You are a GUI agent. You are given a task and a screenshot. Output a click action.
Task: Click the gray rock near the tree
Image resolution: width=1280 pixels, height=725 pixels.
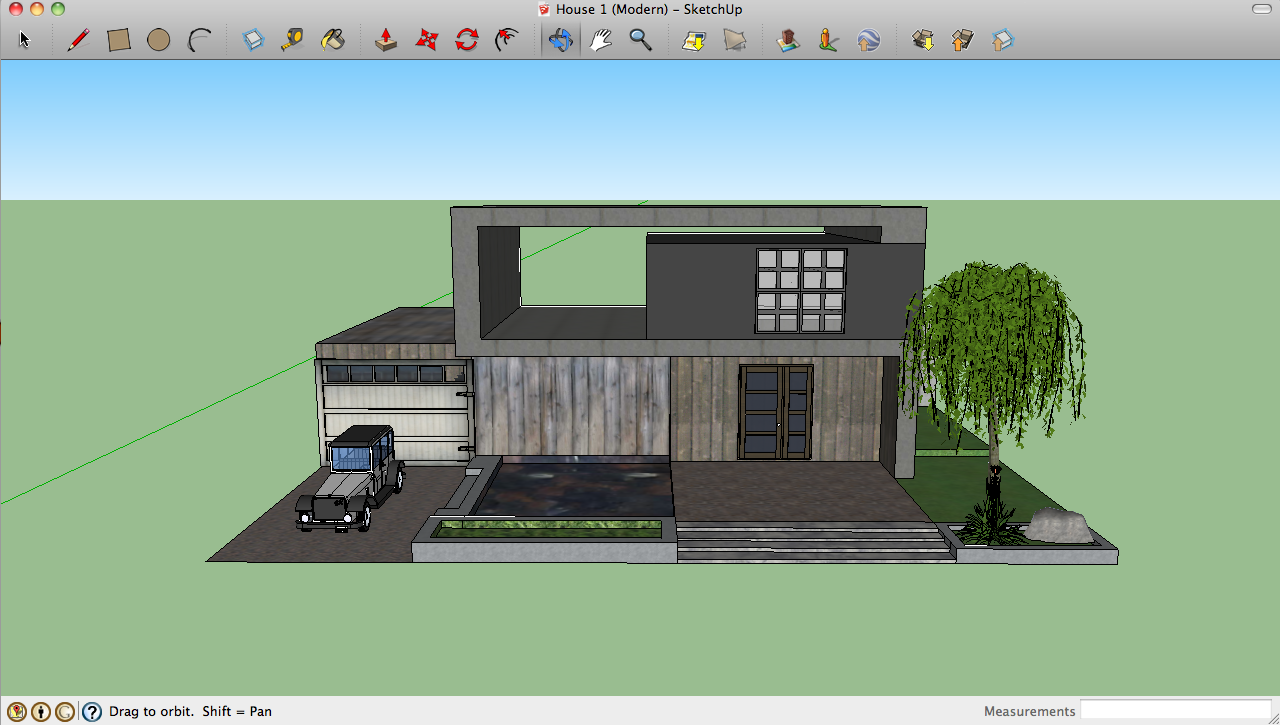pos(1060,526)
